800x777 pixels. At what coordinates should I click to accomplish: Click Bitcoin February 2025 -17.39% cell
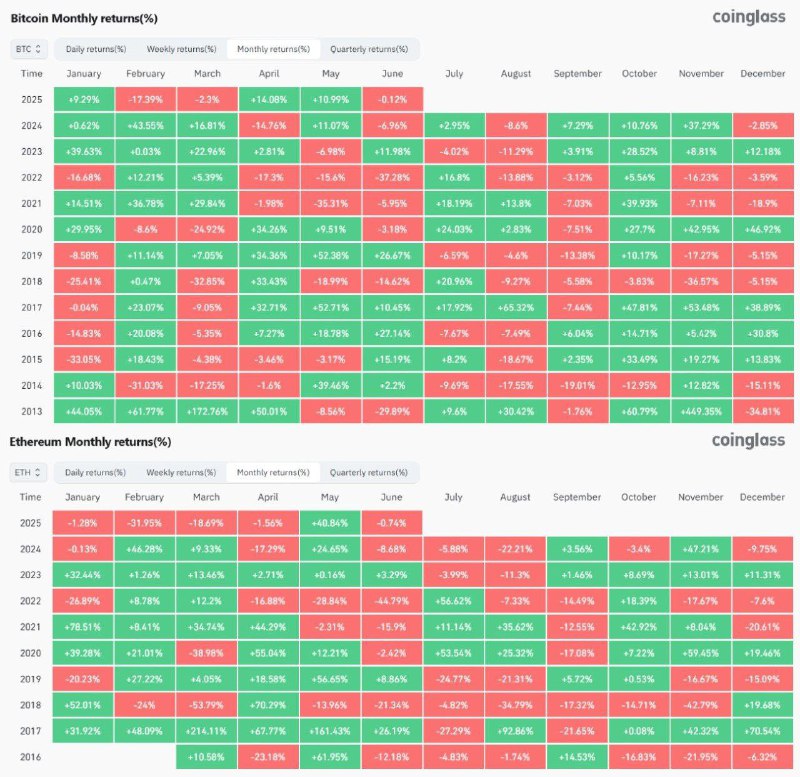(146, 99)
